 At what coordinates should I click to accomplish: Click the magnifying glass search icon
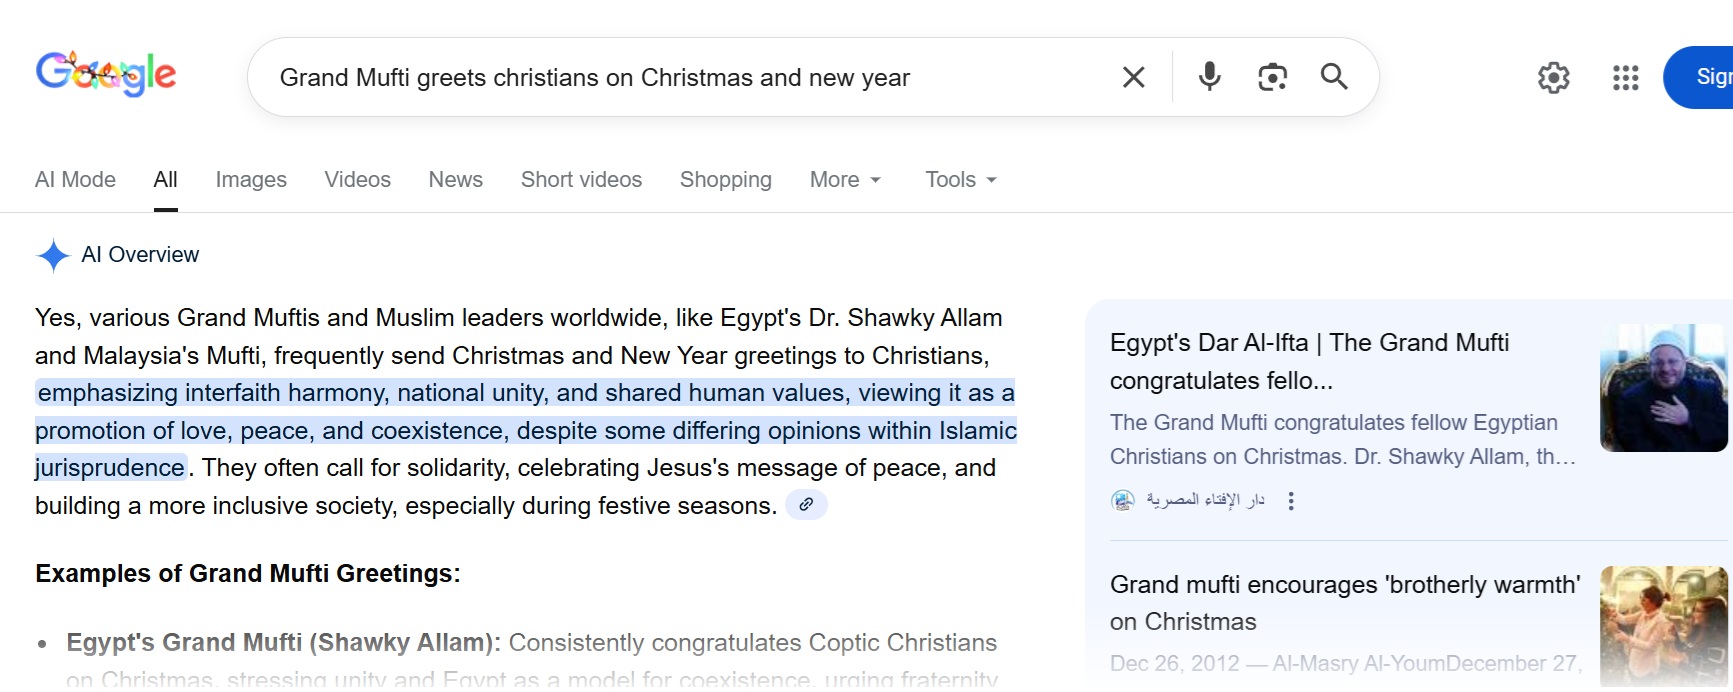1334,77
